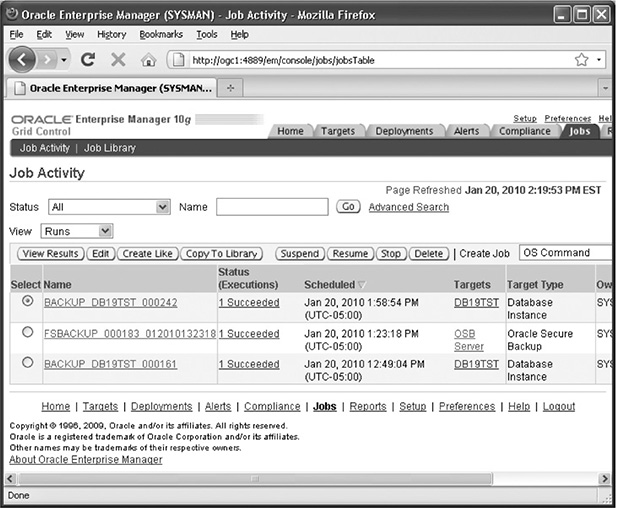Open a new tab with the plus button
This screenshot has height=508, width=618.
point(231,88)
